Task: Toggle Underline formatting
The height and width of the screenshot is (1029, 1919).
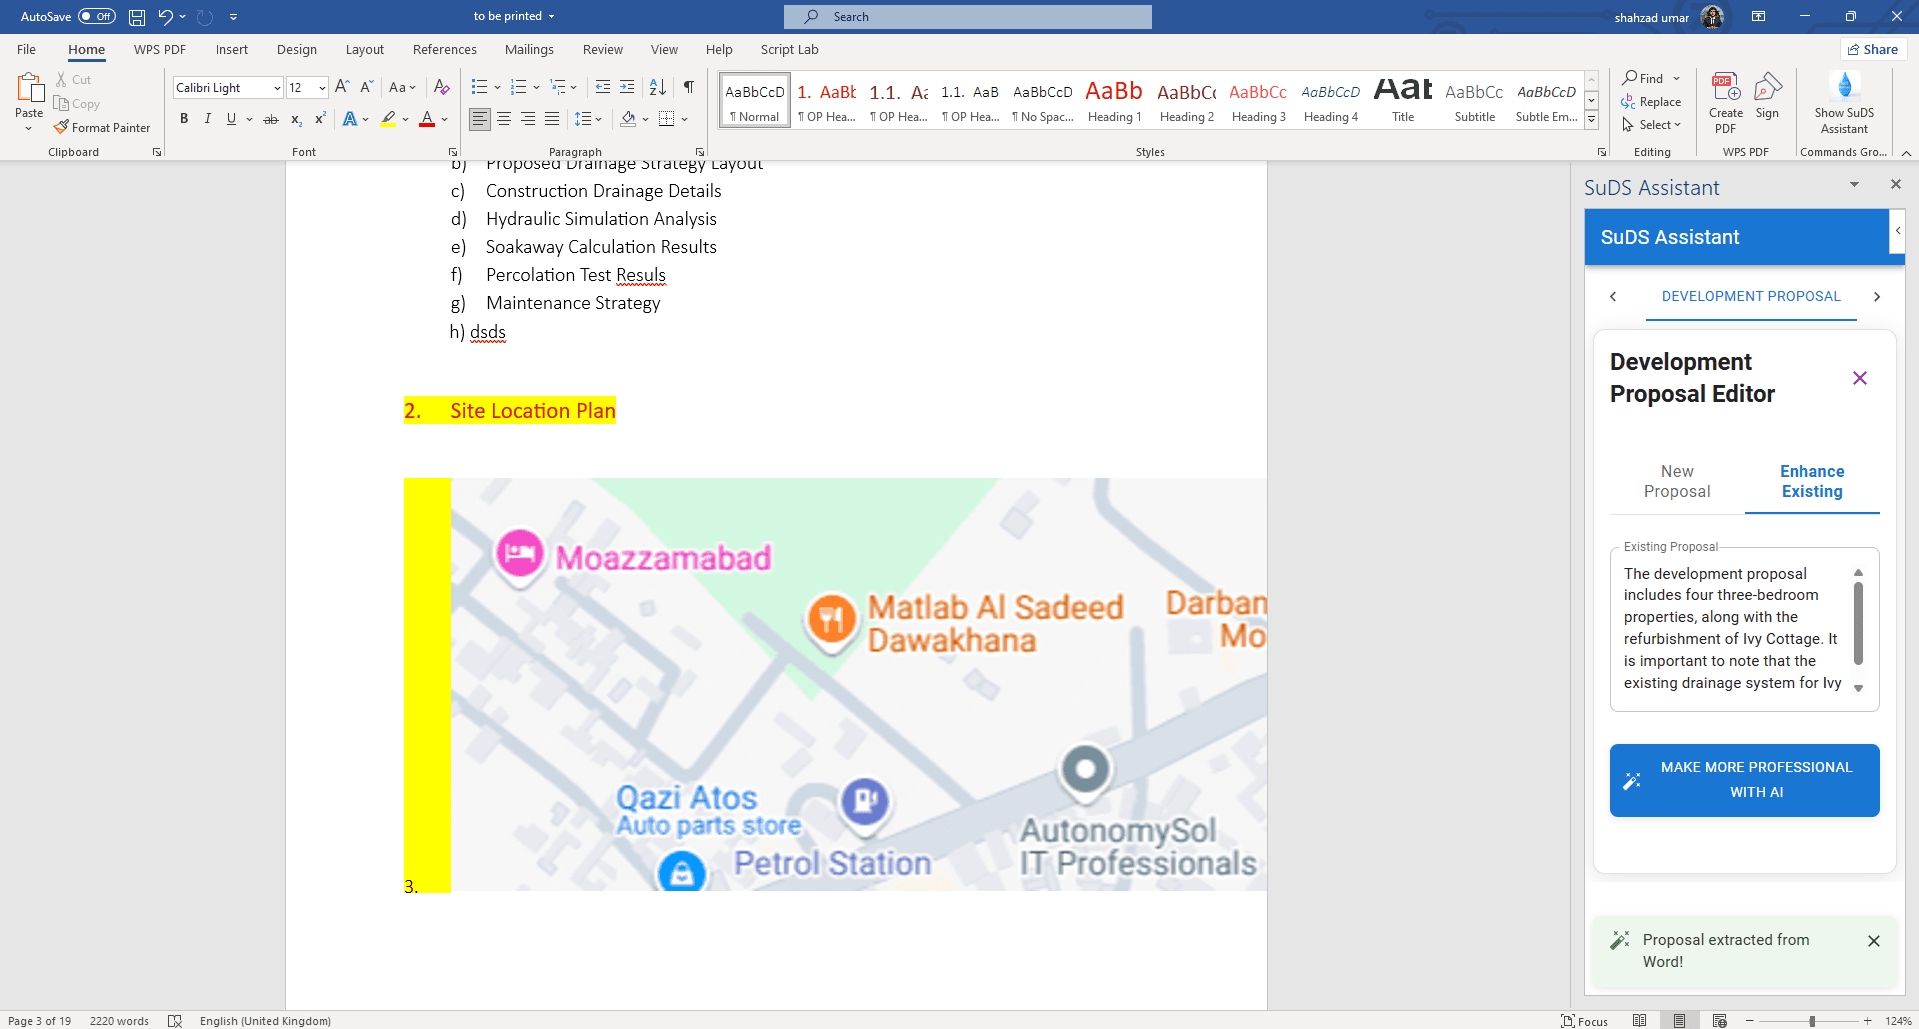Action: pyautogui.click(x=231, y=119)
